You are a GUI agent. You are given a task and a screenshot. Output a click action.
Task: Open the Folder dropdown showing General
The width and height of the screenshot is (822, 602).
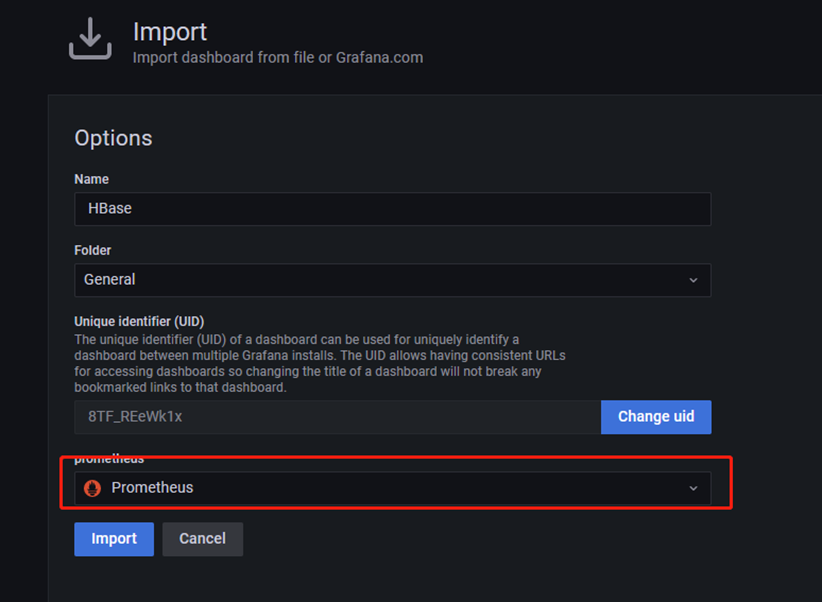pos(393,280)
